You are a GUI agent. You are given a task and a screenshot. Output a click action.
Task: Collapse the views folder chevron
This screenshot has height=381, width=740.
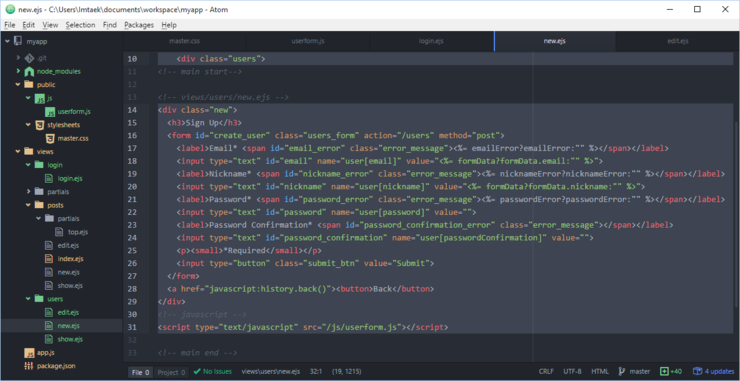[18, 152]
